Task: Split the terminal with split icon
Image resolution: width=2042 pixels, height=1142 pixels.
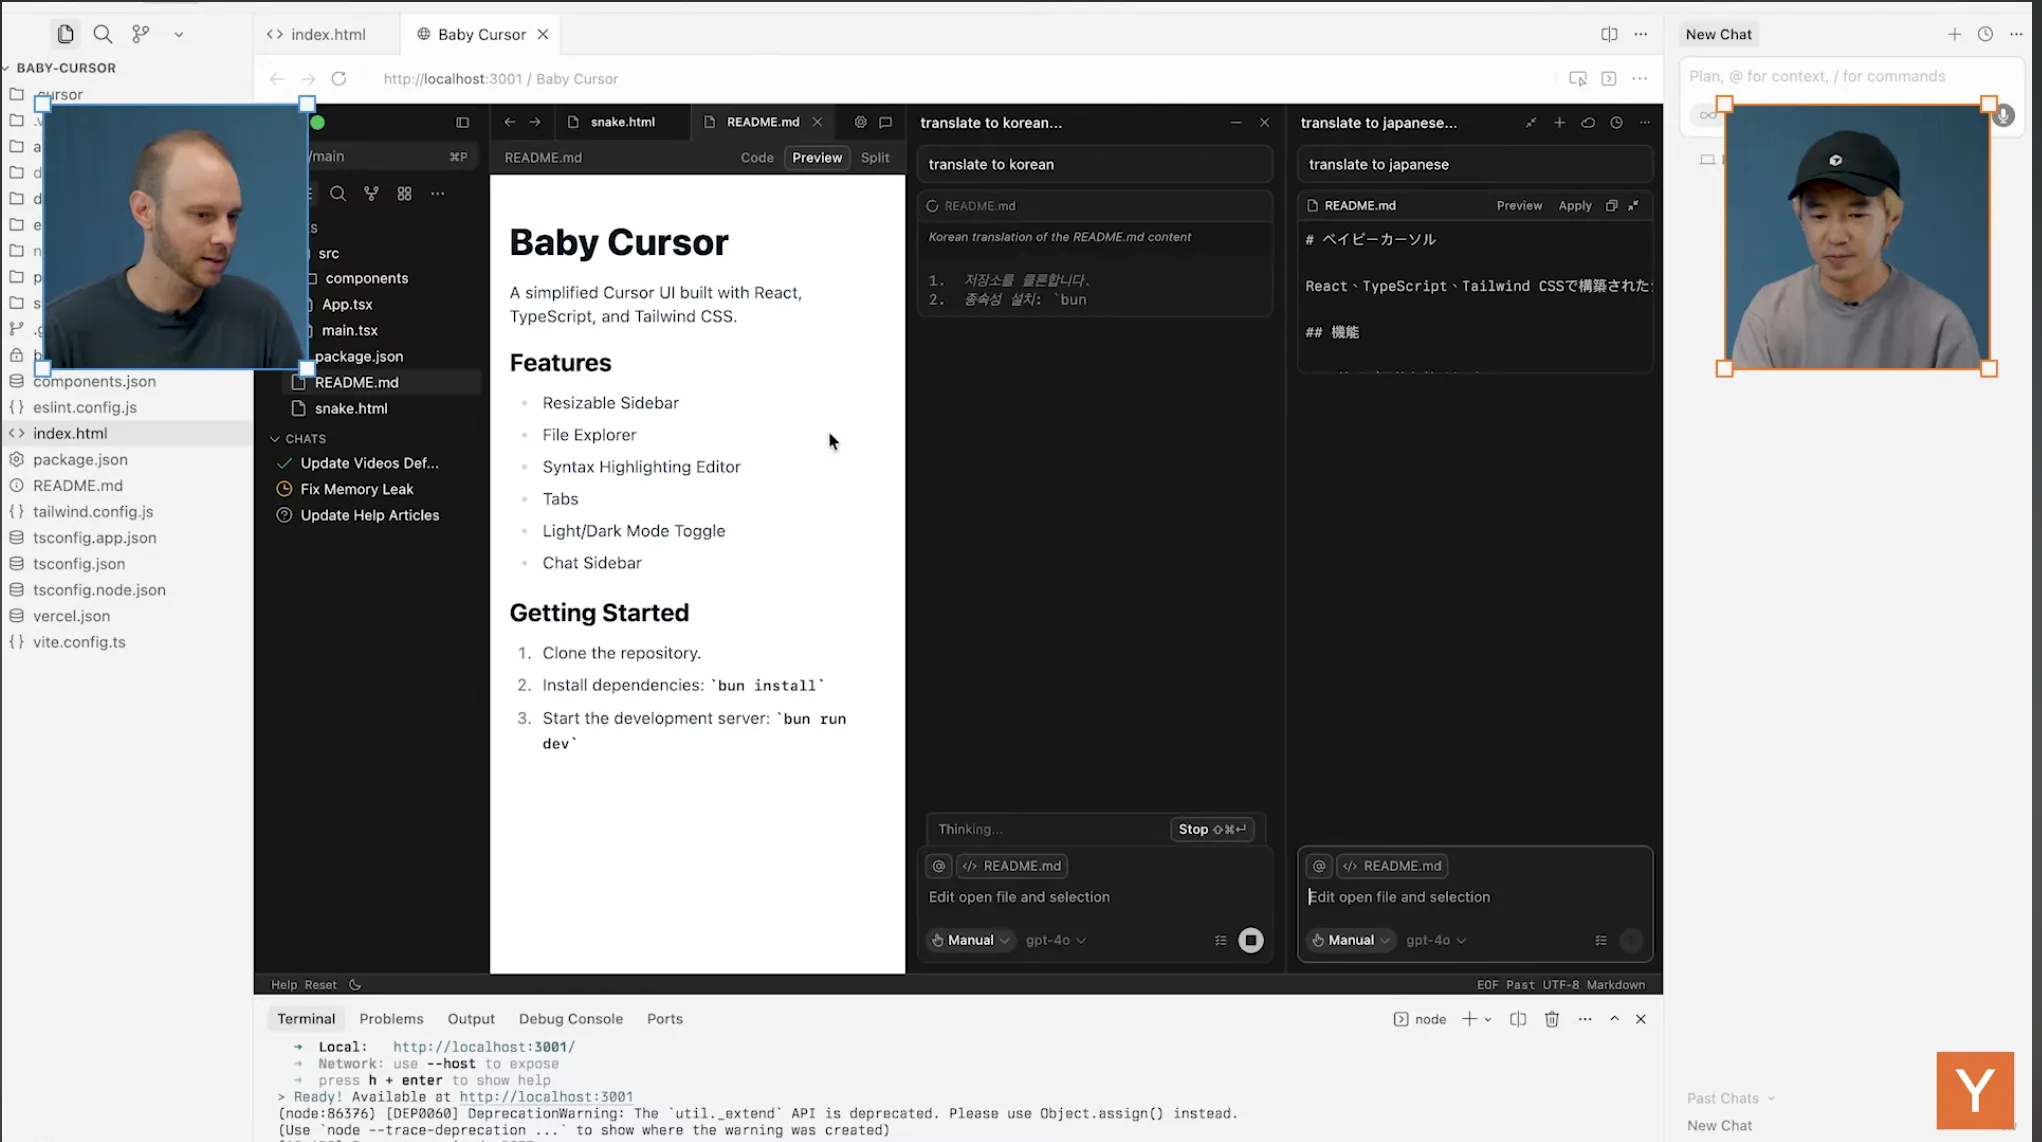Action: click(x=1517, y=1019)
